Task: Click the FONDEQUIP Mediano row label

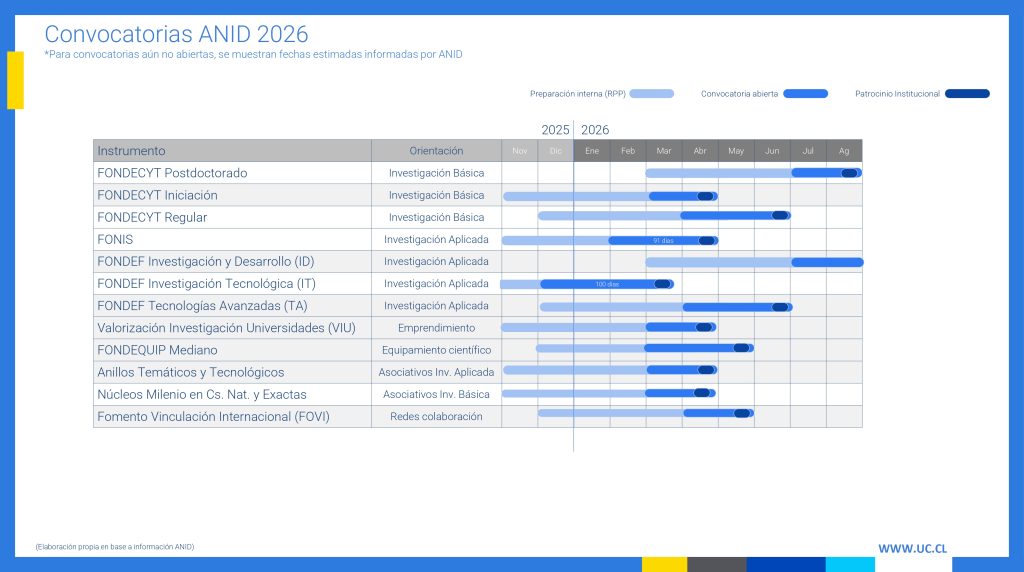Action: [x=157, y=350]
